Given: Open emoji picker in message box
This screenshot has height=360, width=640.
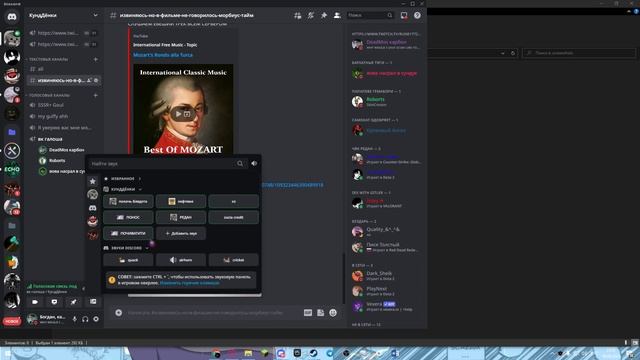Looking at the screenshot, I should (x=333, y=313).
